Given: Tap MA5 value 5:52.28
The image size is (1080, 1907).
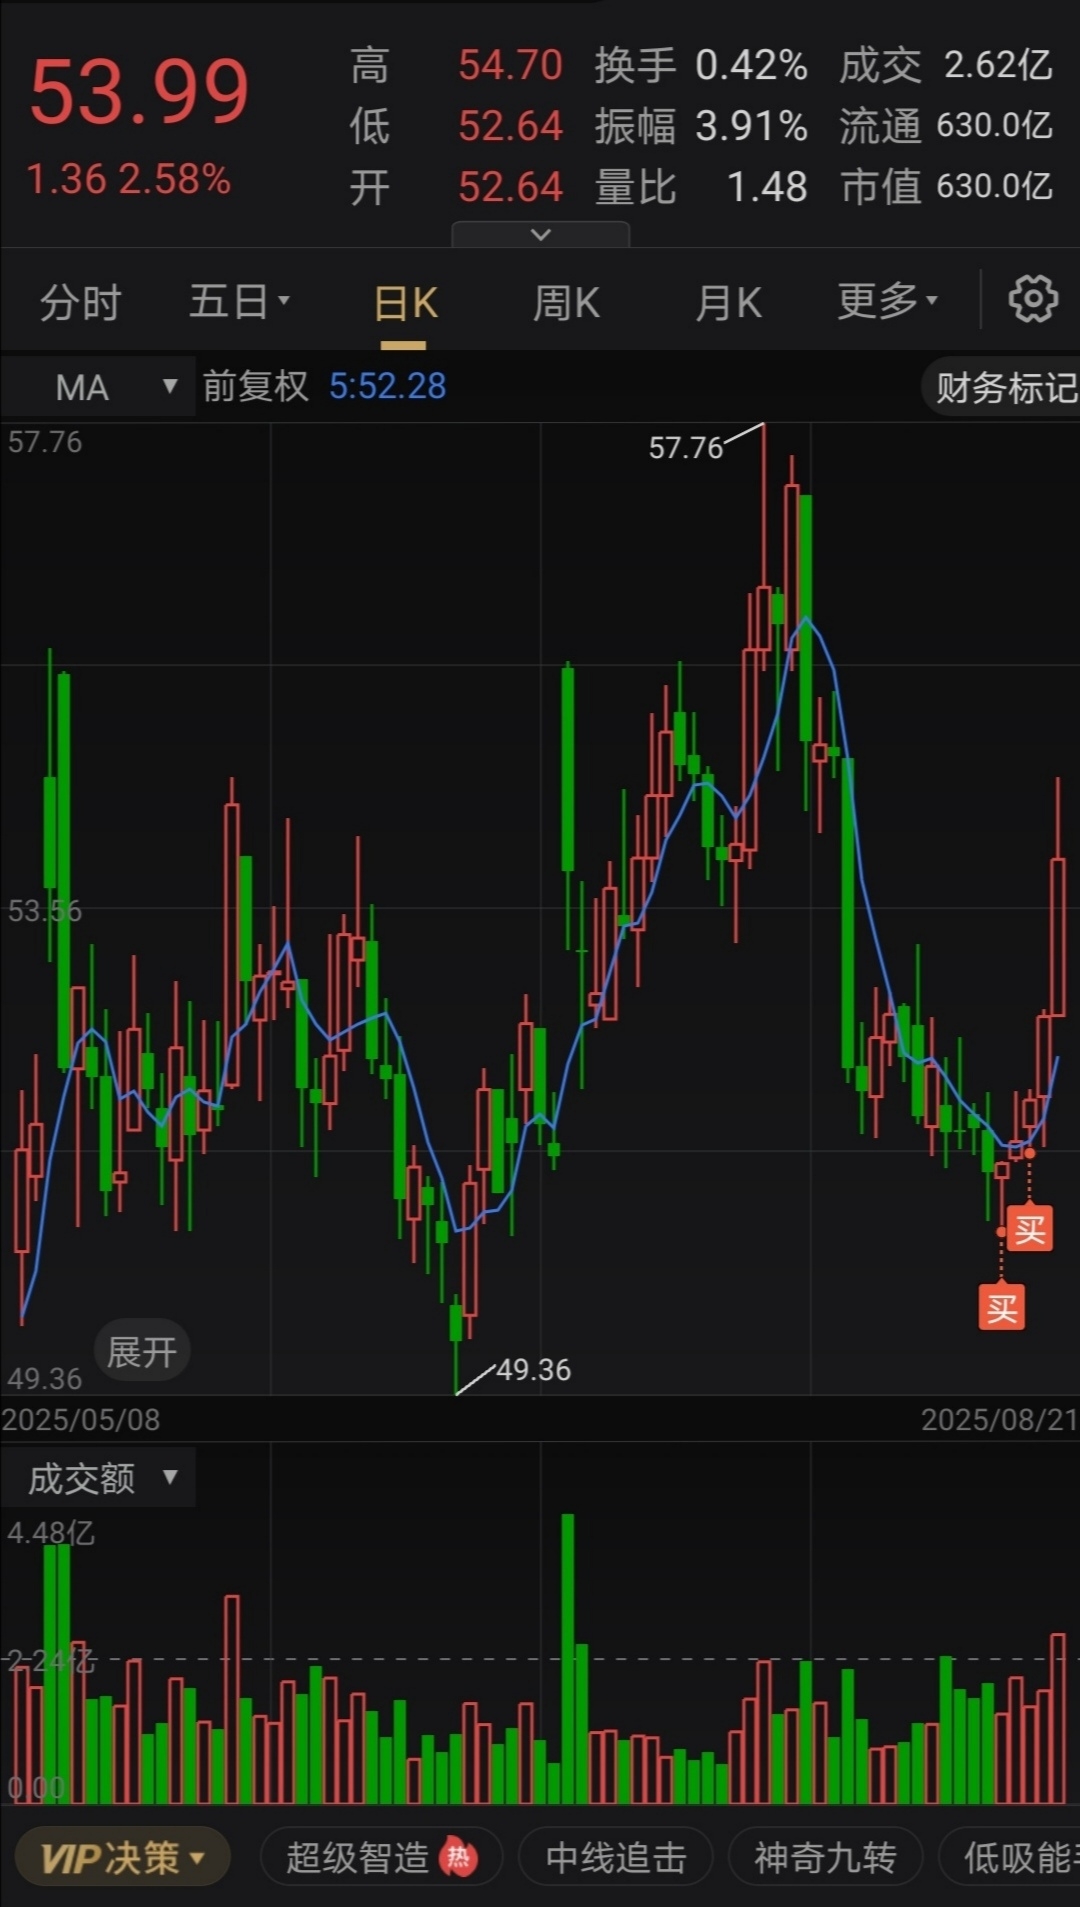Looking at the screenshot, I should (388, 386).
